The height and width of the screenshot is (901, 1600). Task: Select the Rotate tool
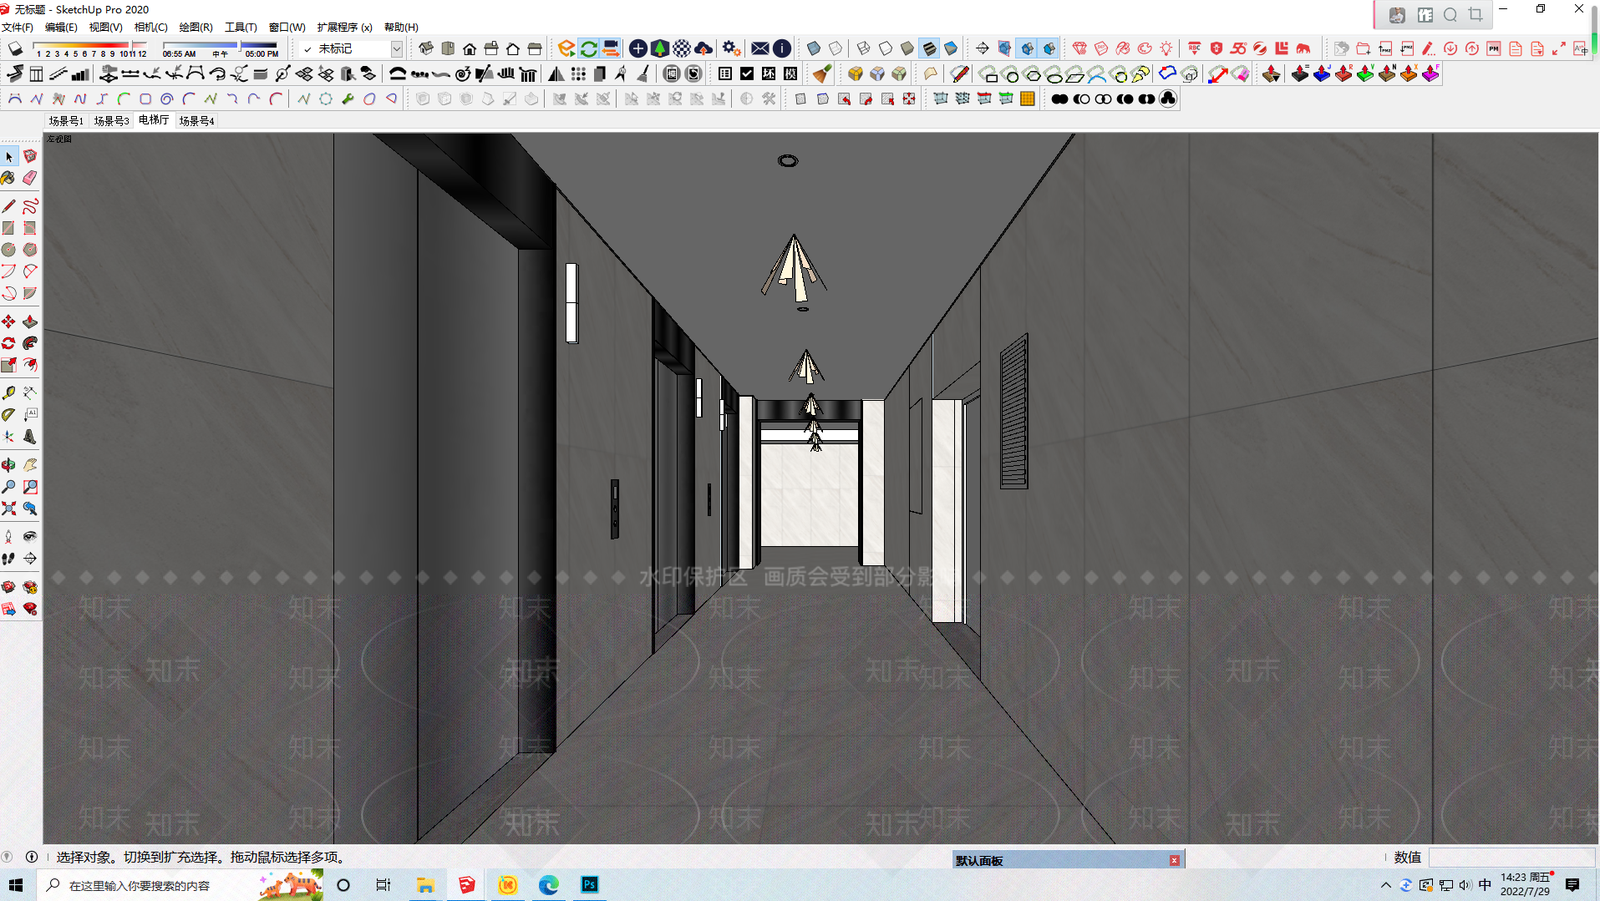coord(8,343)
